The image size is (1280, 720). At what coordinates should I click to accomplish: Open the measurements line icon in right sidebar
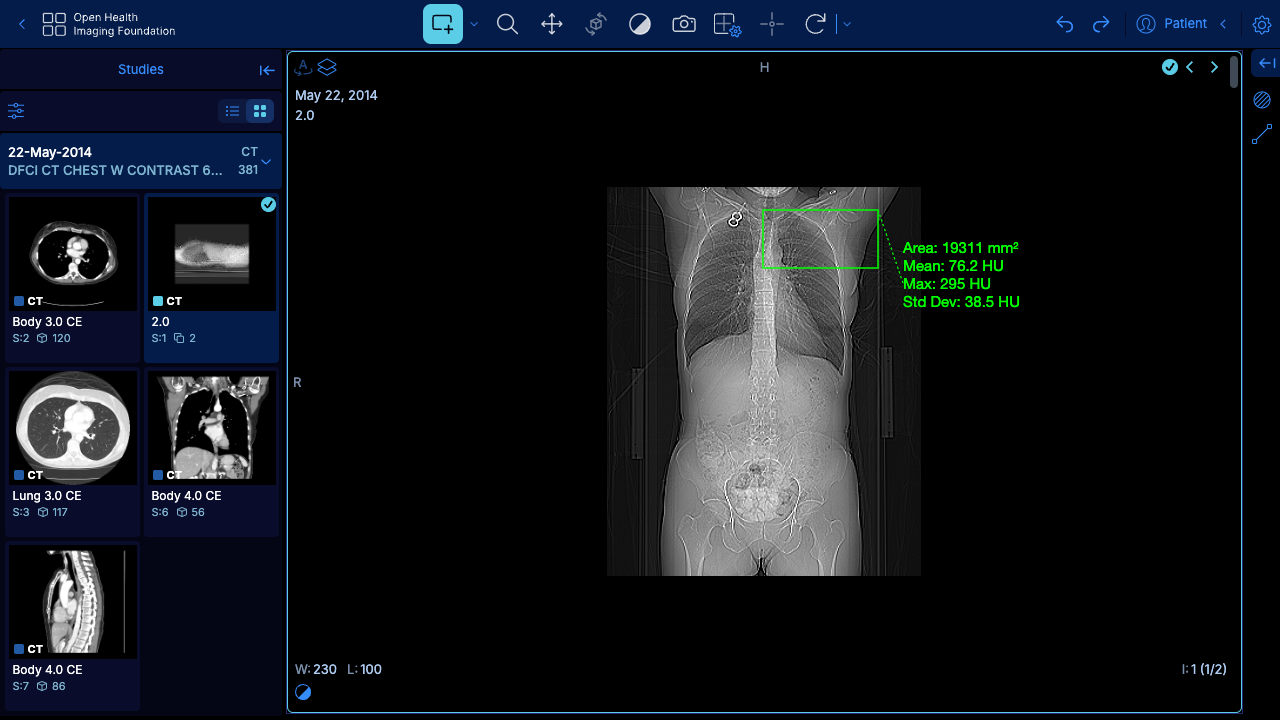tap(1262, 134)
